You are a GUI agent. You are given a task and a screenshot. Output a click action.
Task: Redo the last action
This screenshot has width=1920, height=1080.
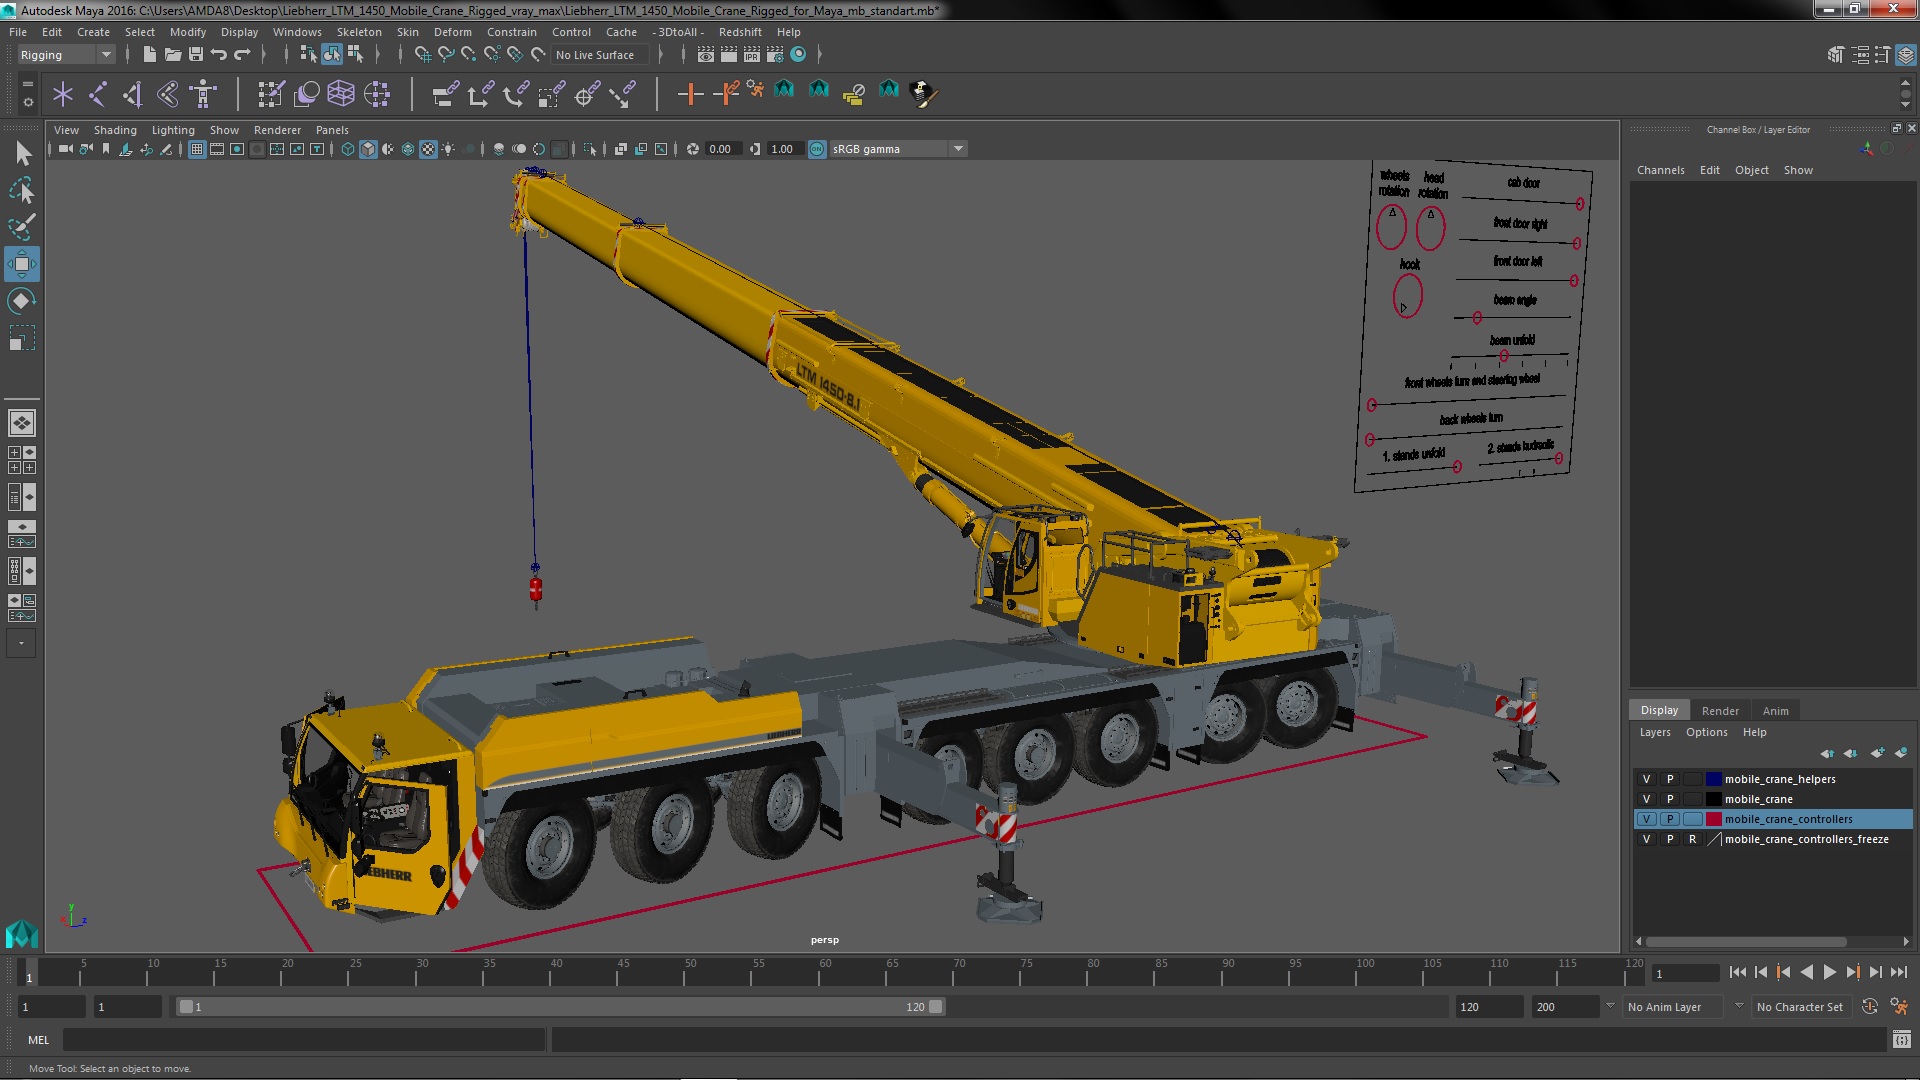coord(242,55)
